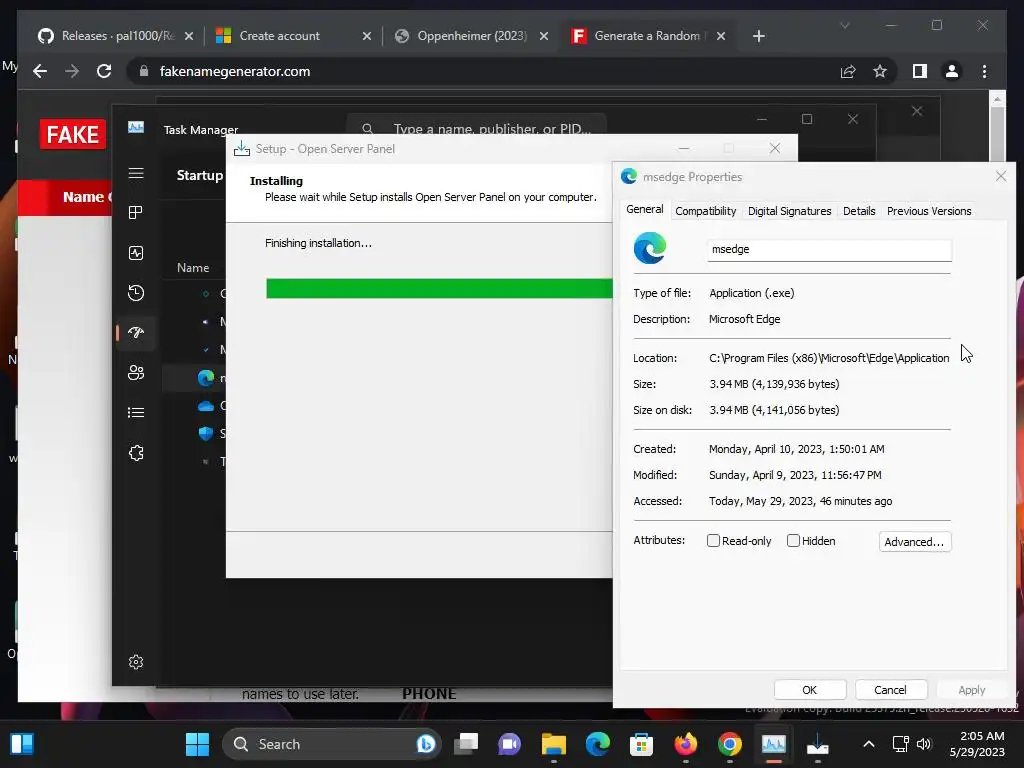
Task: Open Windows Start menu
Action: tap(197, 744)
